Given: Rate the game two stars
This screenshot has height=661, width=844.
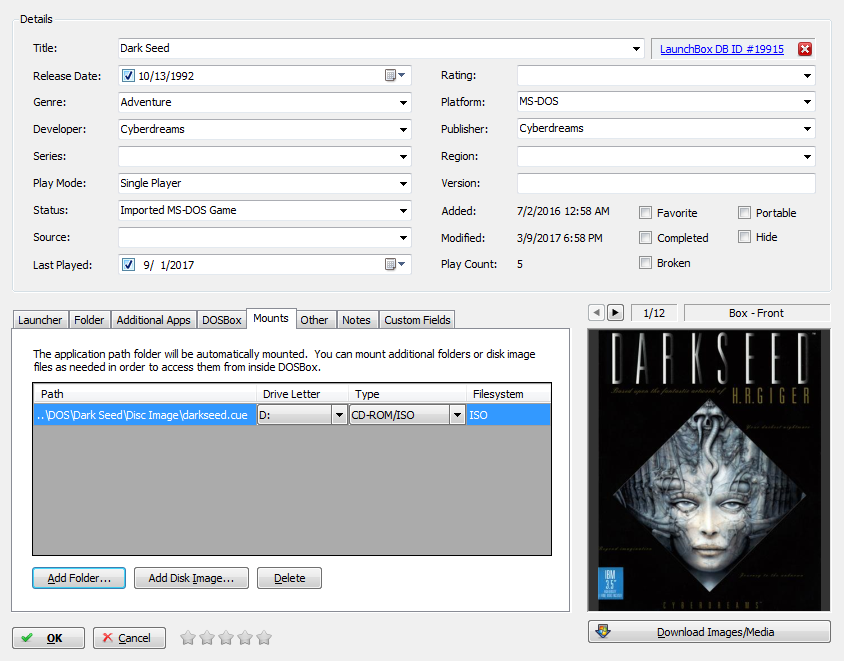Looking at the screenshot, I should 207,638.
